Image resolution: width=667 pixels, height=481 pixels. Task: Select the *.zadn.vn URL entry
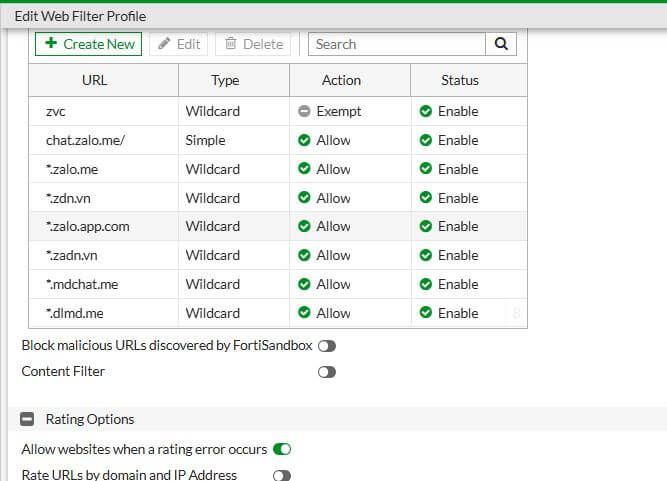71,255
